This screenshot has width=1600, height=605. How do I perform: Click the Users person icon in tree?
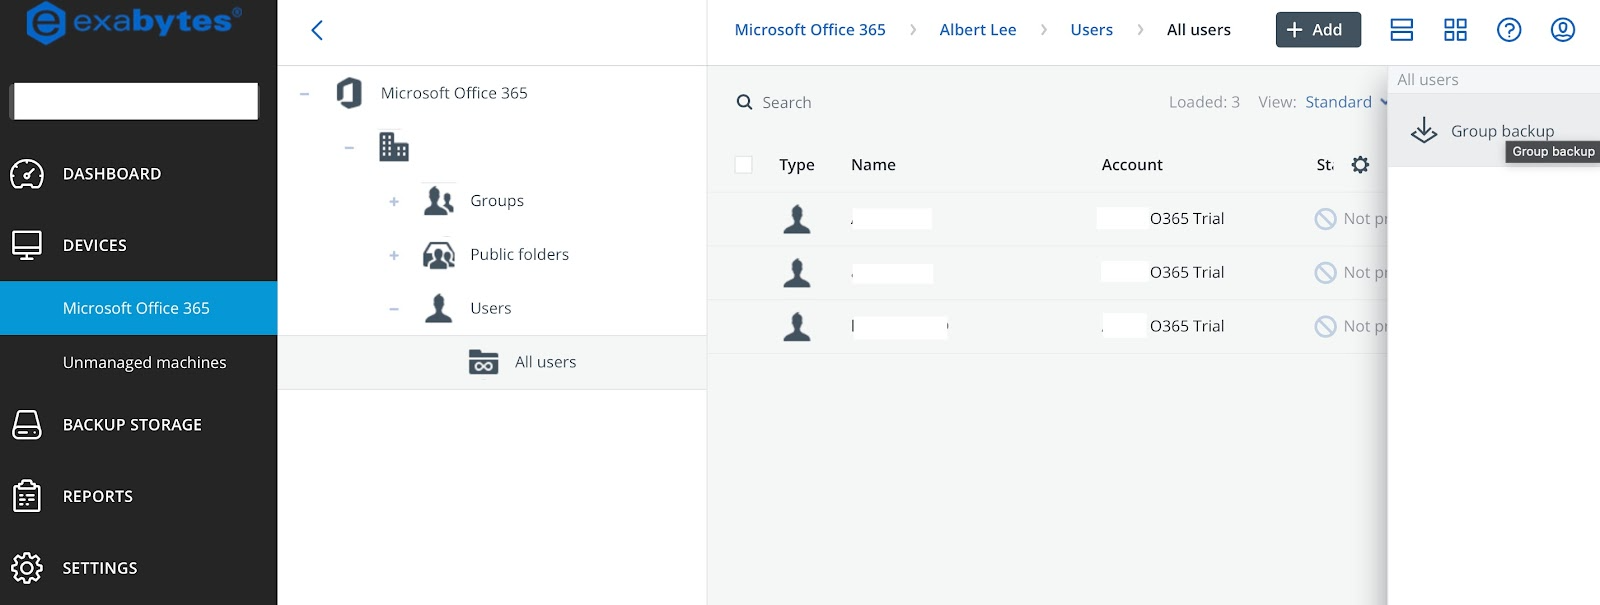tap(439, 308)
